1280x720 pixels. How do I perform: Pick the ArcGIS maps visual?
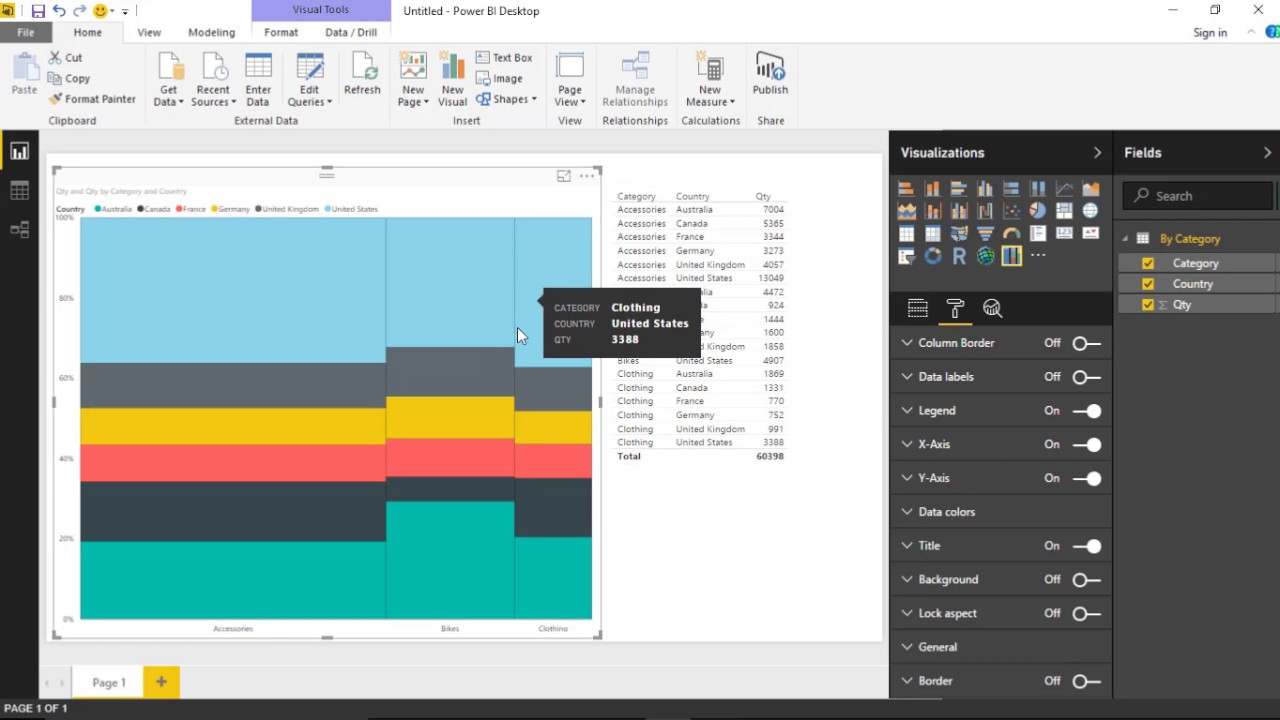[x=985, y=256]
